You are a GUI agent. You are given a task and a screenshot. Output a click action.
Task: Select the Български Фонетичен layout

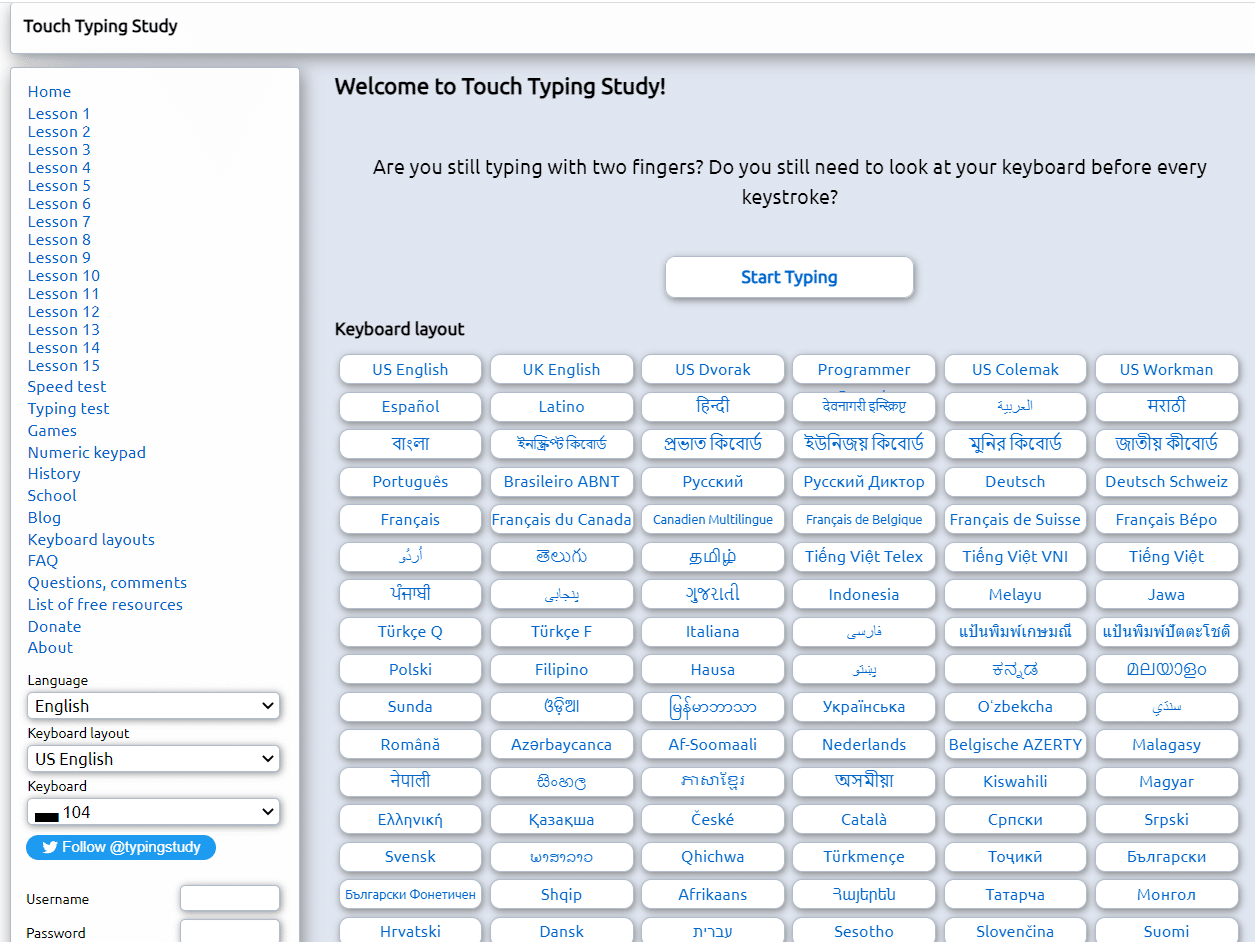click(x=410, y=894)
